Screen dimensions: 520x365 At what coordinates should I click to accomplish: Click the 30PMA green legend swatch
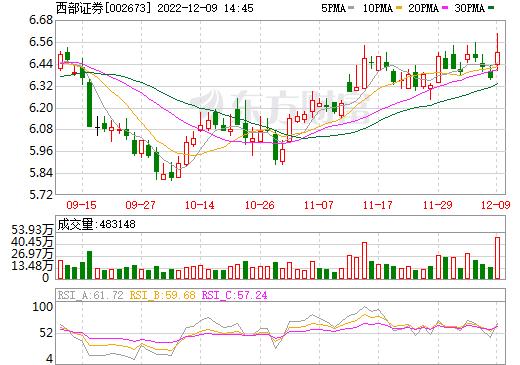point(491,8)
